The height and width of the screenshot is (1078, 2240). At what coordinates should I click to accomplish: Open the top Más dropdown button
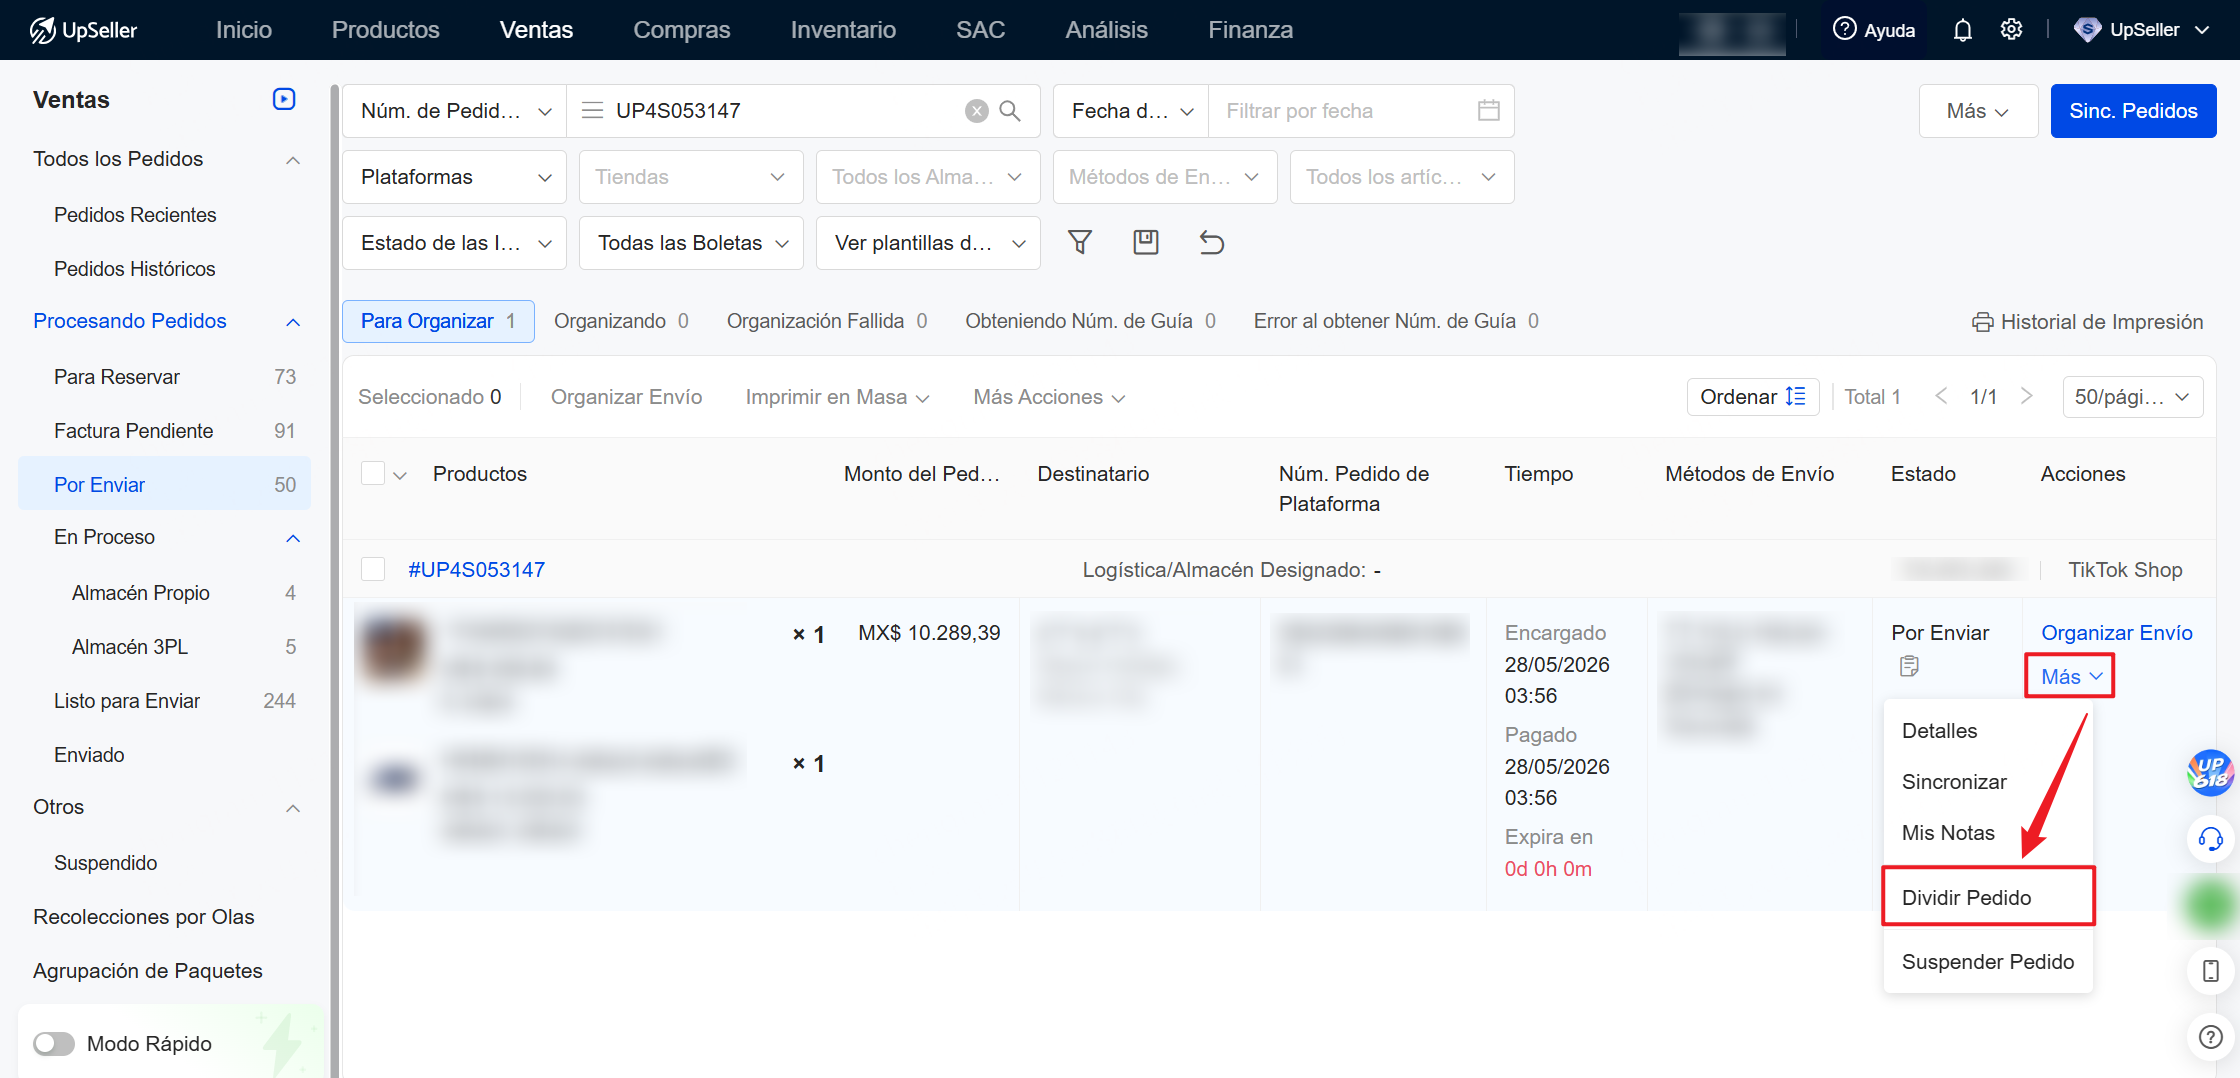[1978, 111]
